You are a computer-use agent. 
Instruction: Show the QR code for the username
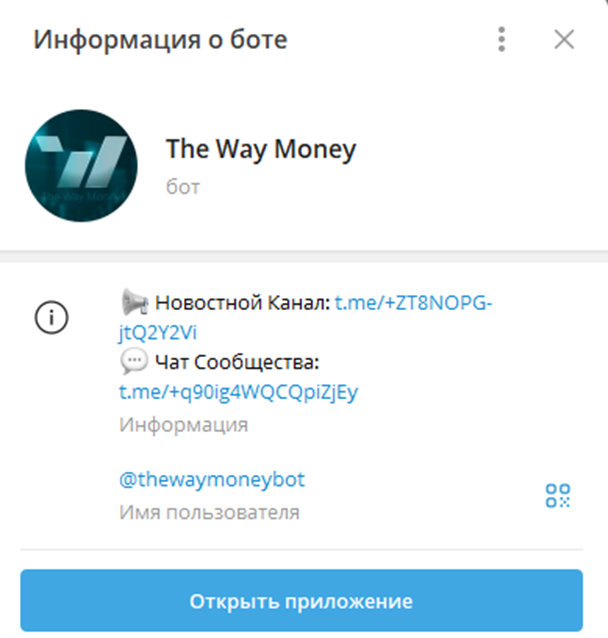point(558,496)
